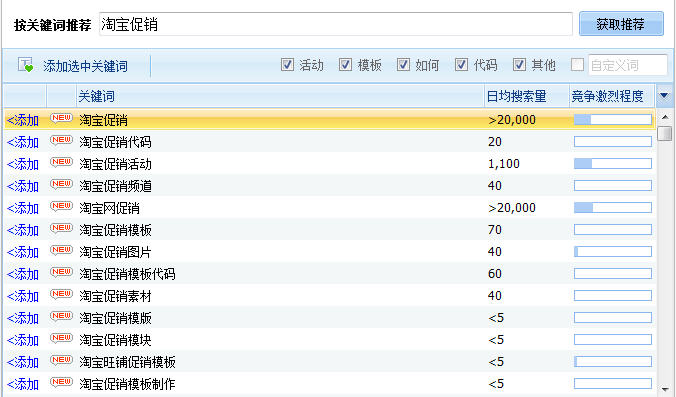
Task: Add keyword 淘宝促销活动 via <添加
Action: coord(23,164)
